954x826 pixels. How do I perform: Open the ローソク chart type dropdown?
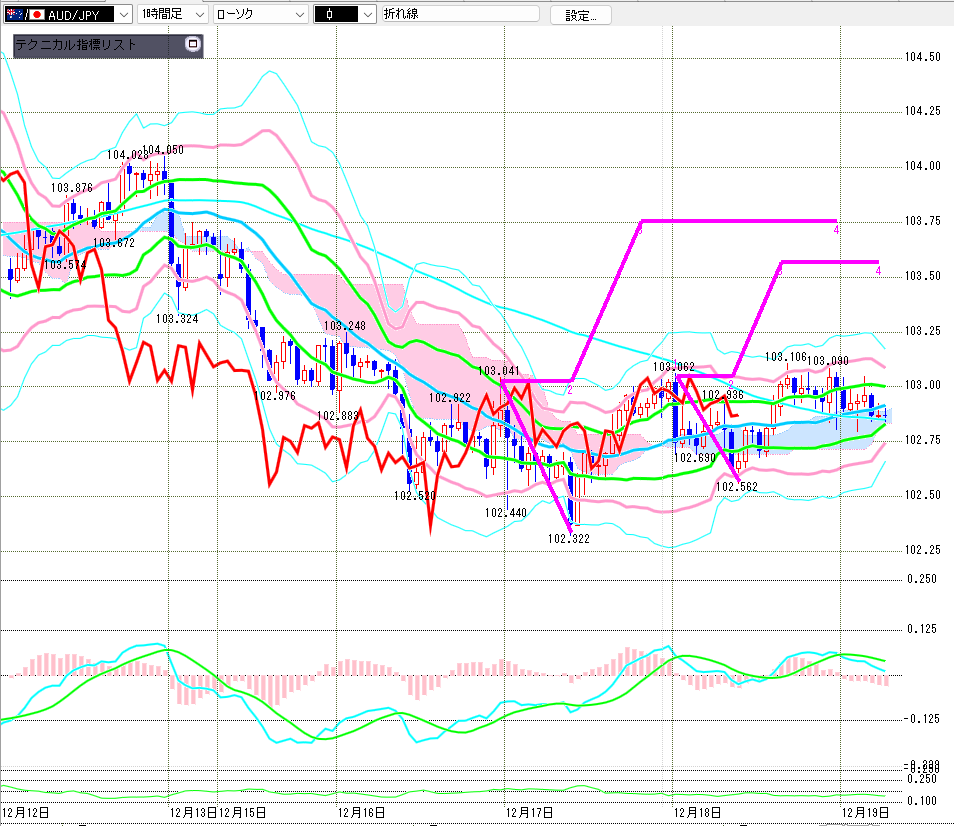299,14
